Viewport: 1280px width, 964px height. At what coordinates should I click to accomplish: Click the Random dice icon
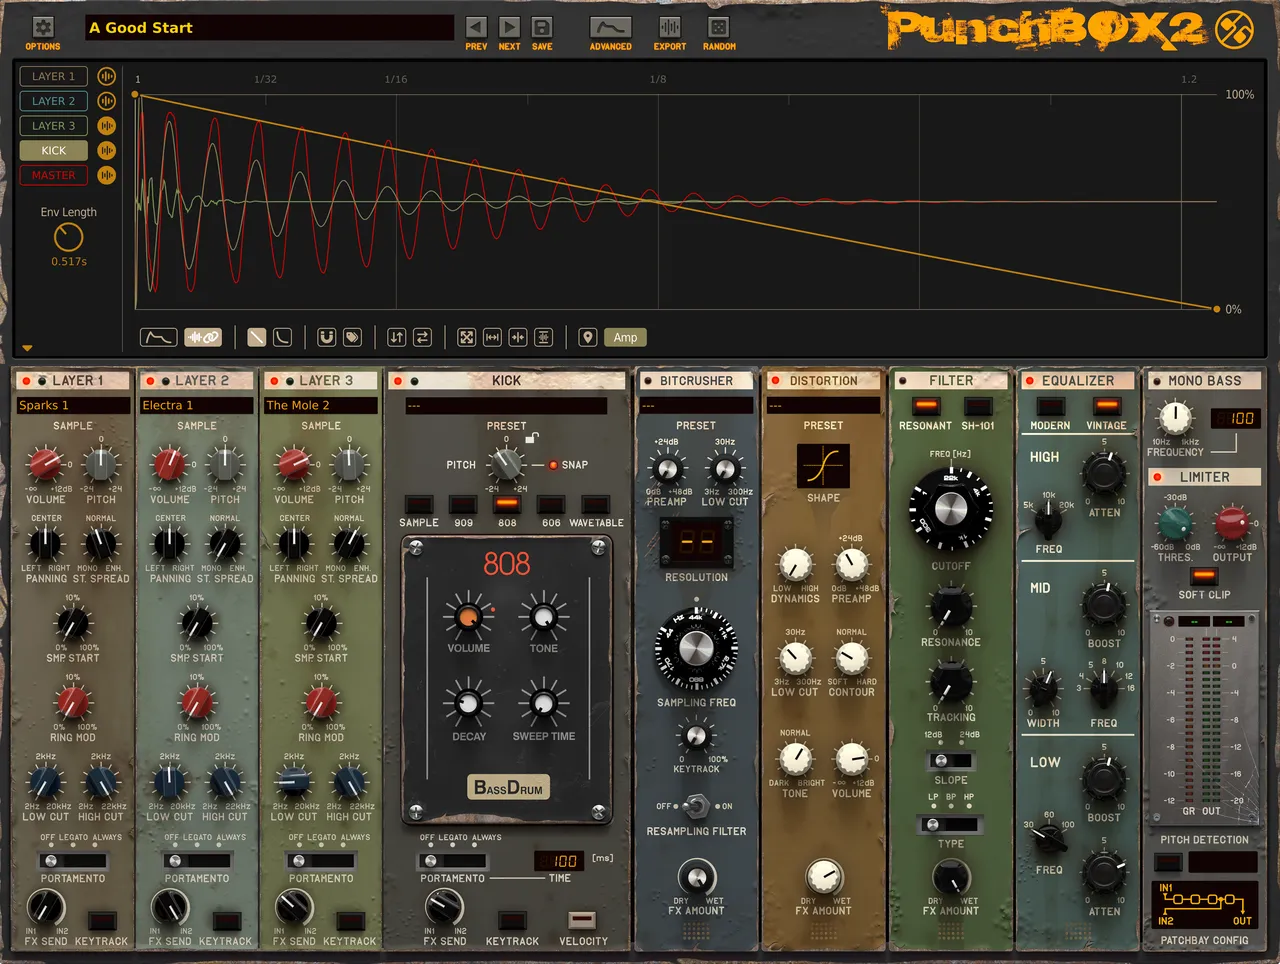[718, 27]
